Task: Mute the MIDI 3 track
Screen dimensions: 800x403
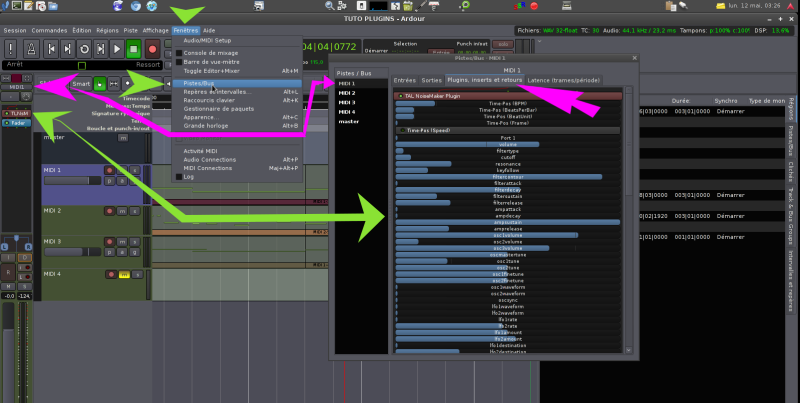Action: pos(122,241)
